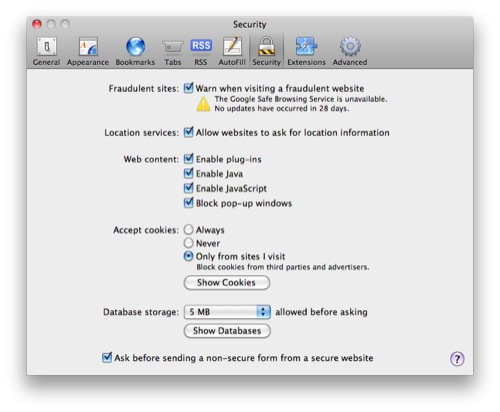Disable Enable Java checkbox
Viewport: 500px width, 412px height.
[189, 173]
